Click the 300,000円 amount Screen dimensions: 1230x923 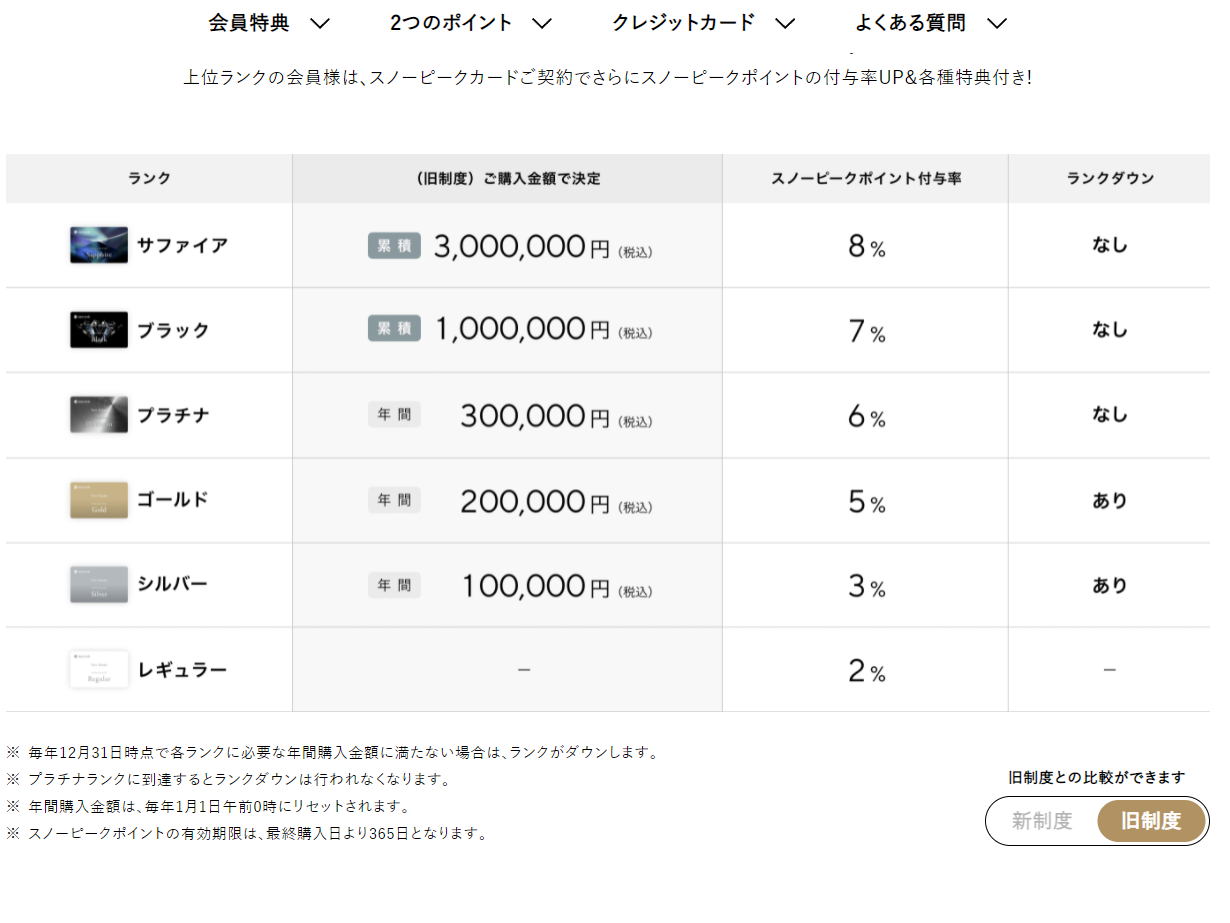pos(535,416)
